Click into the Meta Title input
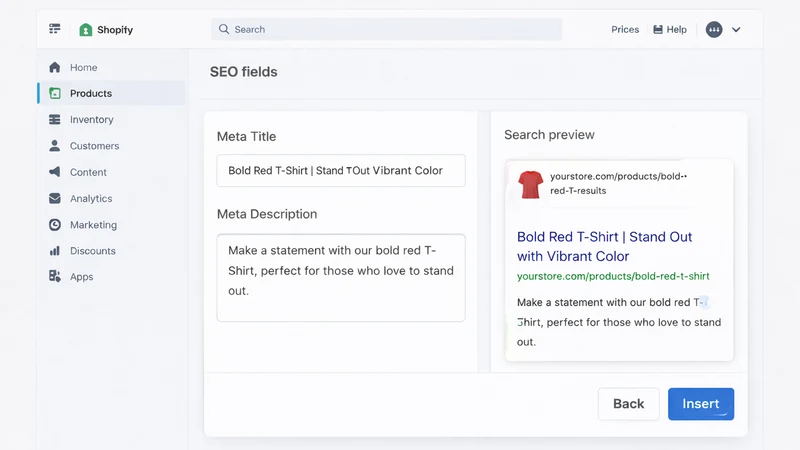The width and height of the screenshot is (800, 450). 341,170
